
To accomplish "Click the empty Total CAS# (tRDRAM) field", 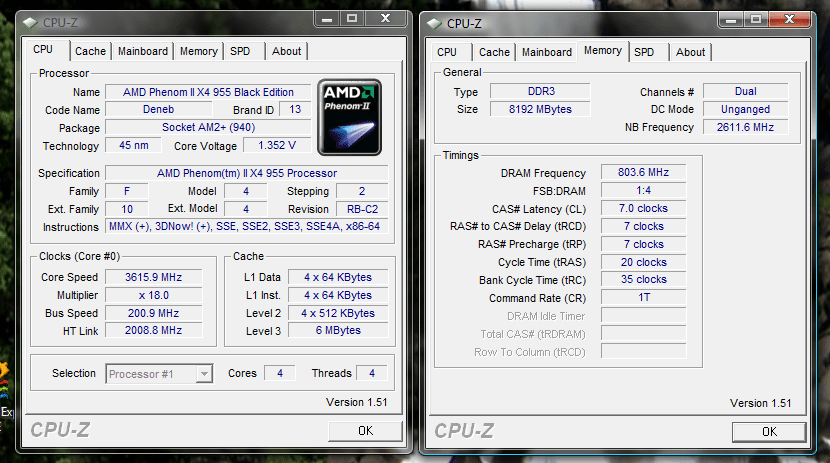I will point(643,333).
